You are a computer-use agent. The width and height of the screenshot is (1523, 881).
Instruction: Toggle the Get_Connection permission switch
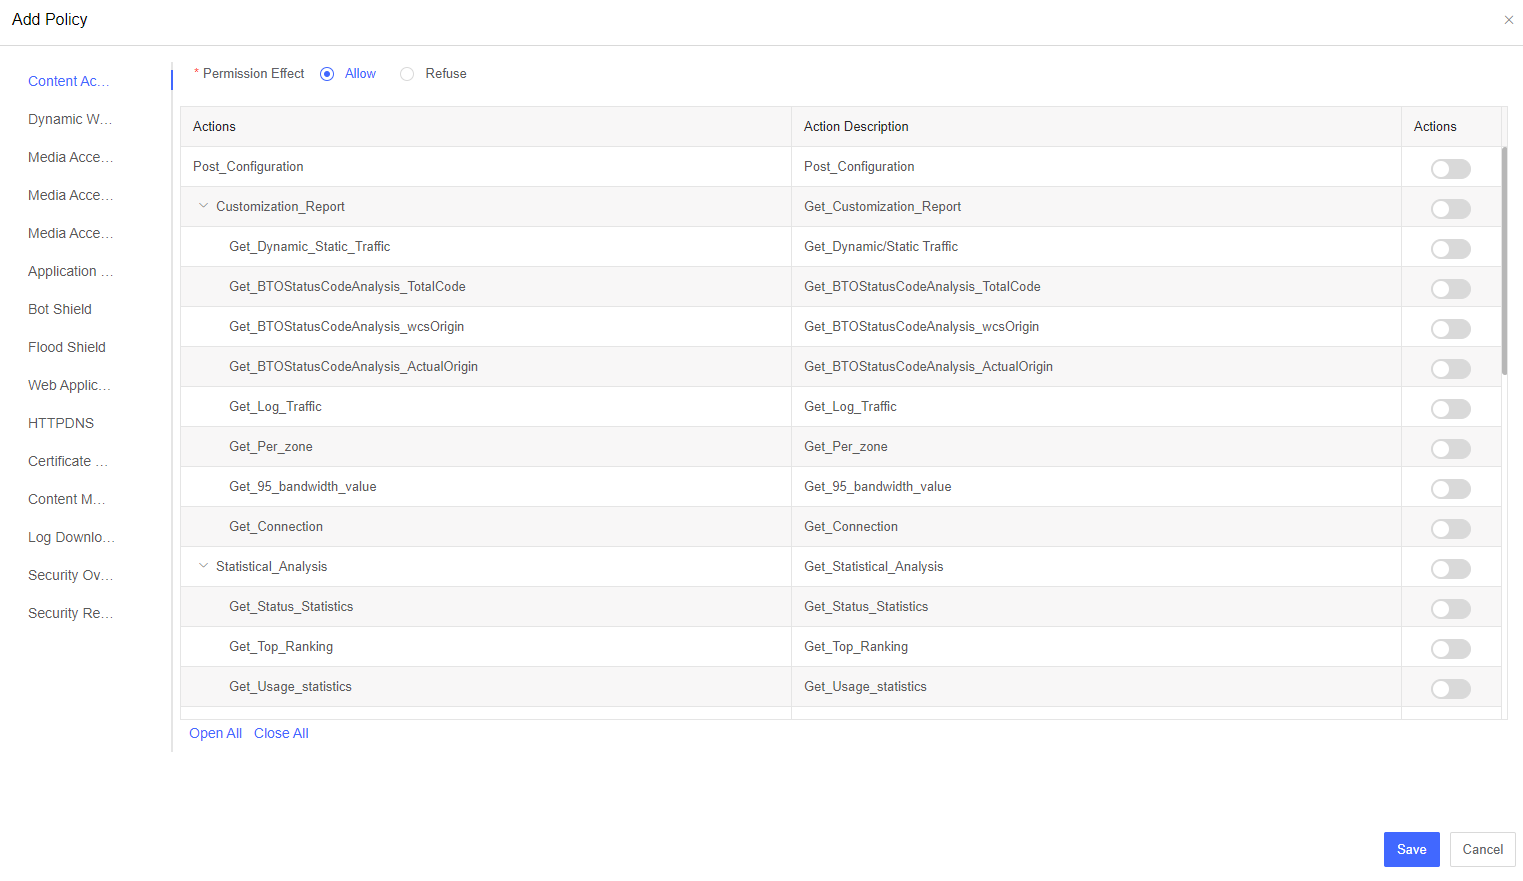pos(1450,529)
